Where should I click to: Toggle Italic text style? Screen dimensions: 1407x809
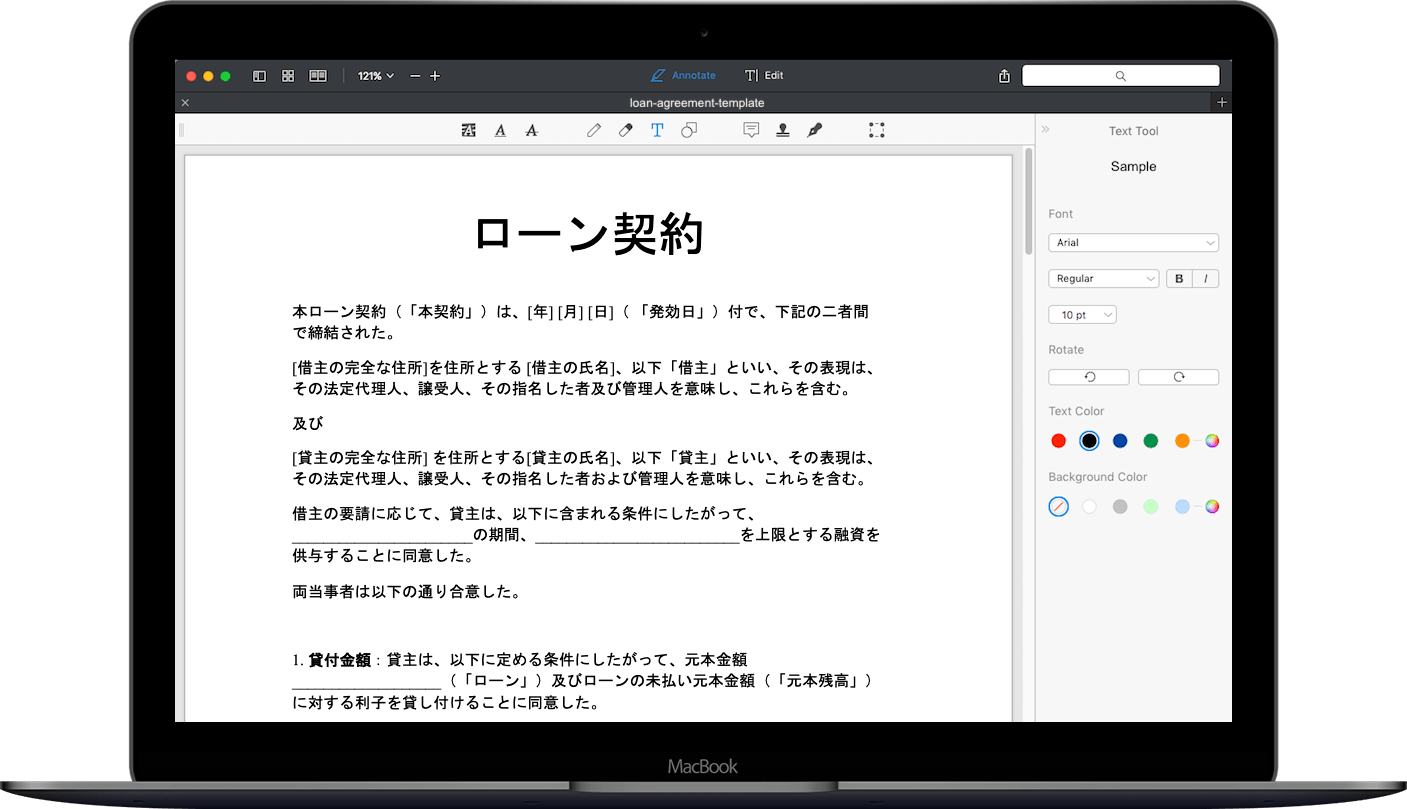coord(1205,279)
